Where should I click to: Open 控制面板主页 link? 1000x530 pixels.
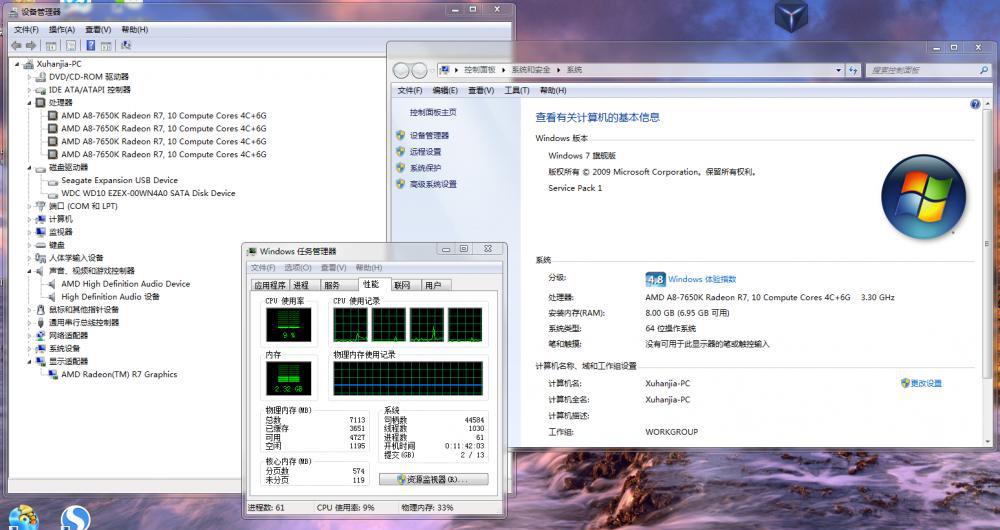tap(433, 112)
